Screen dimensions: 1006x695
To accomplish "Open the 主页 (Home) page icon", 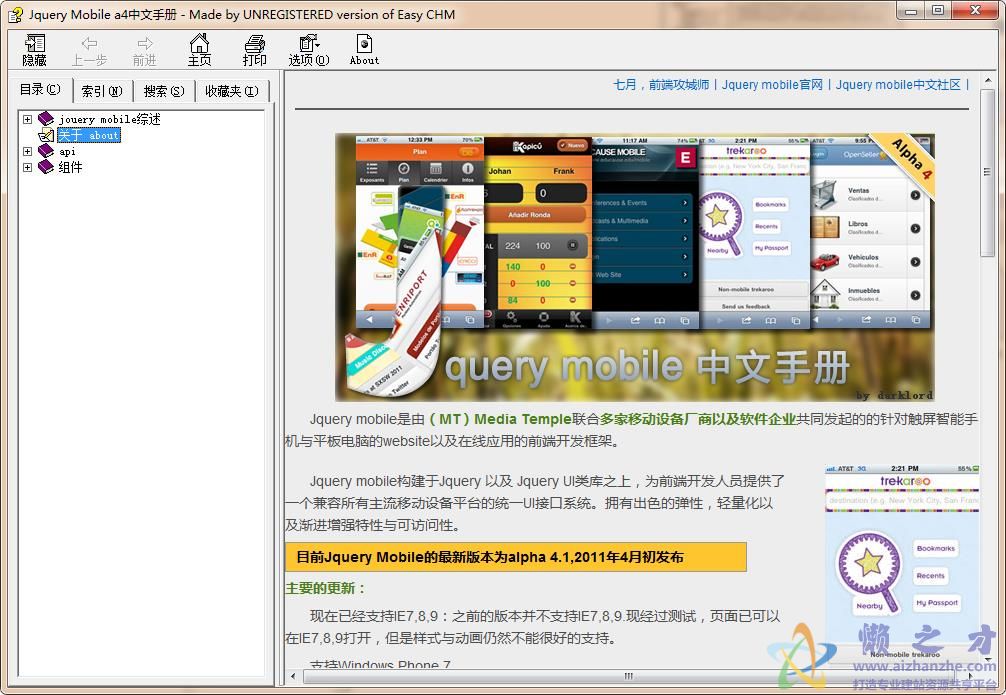I will tap(199, 50).
